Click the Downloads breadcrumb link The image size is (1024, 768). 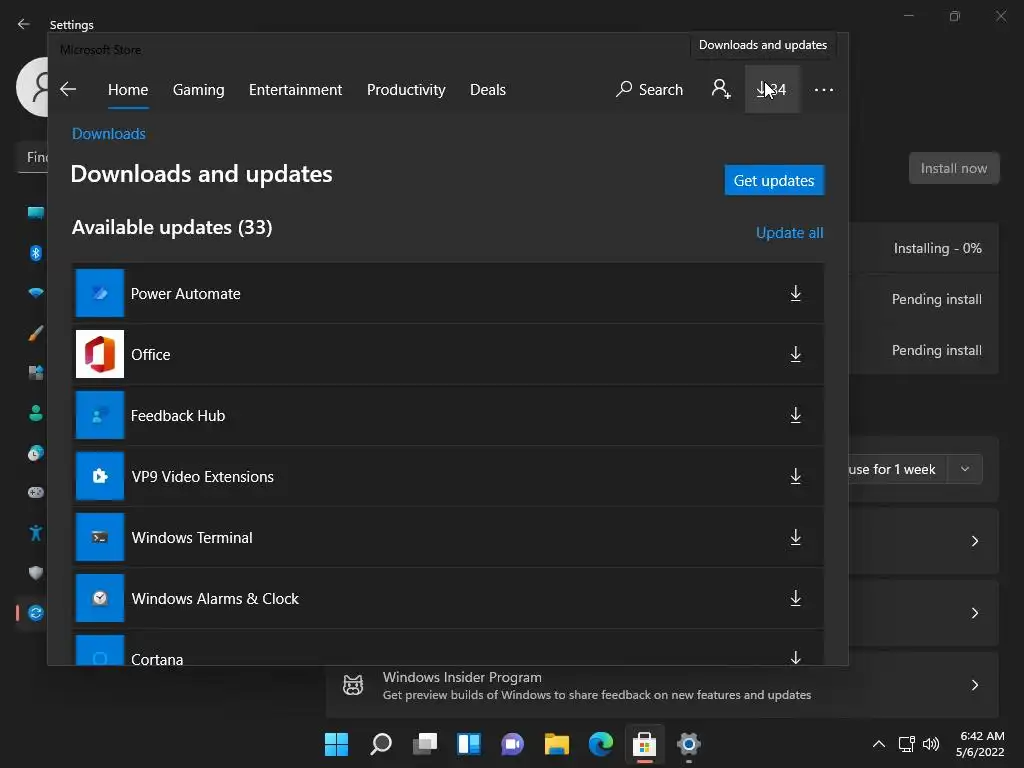click(108, 134)
